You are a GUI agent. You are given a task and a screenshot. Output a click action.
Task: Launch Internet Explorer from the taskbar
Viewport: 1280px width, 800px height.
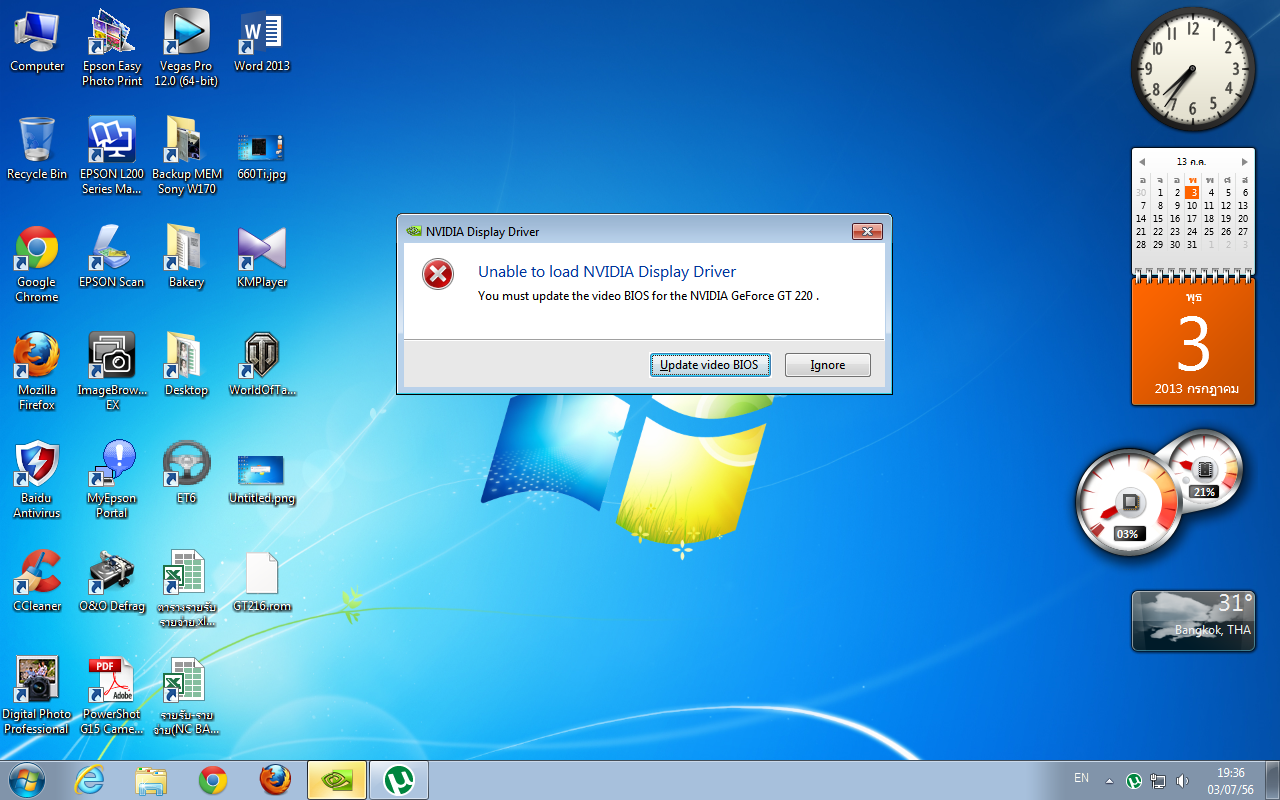click(89, 780)
